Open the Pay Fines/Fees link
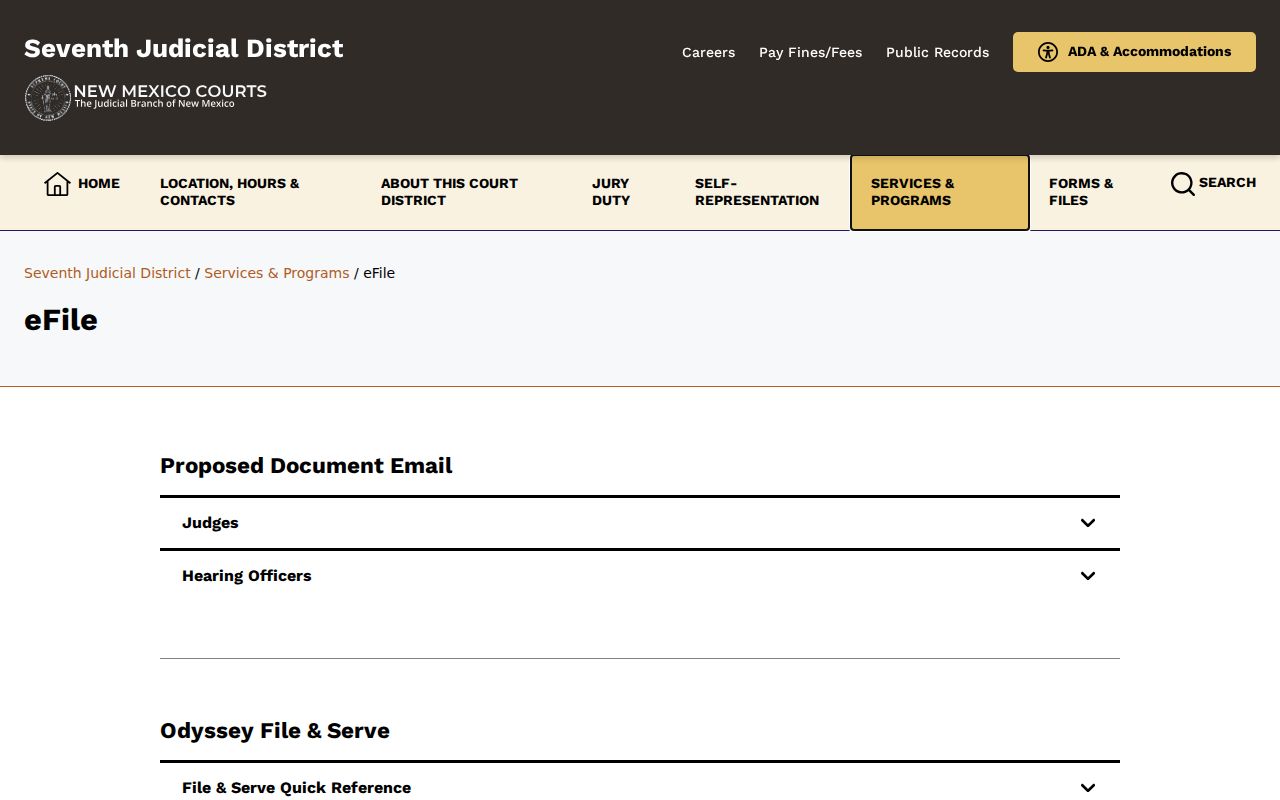The image size is (1280, 800). [810, 52]
